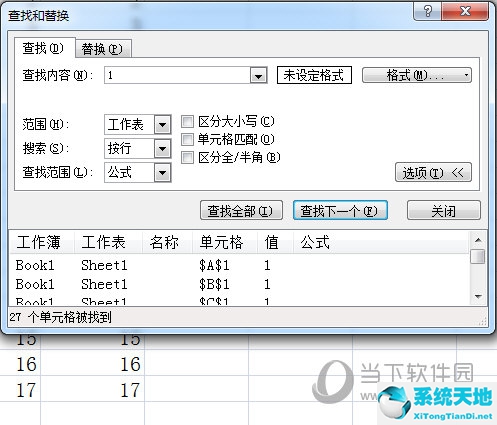The height and width of the screenshot is (425, 497).
Task: Select the partially visible $C$1 result row
Action: [239, 301]
